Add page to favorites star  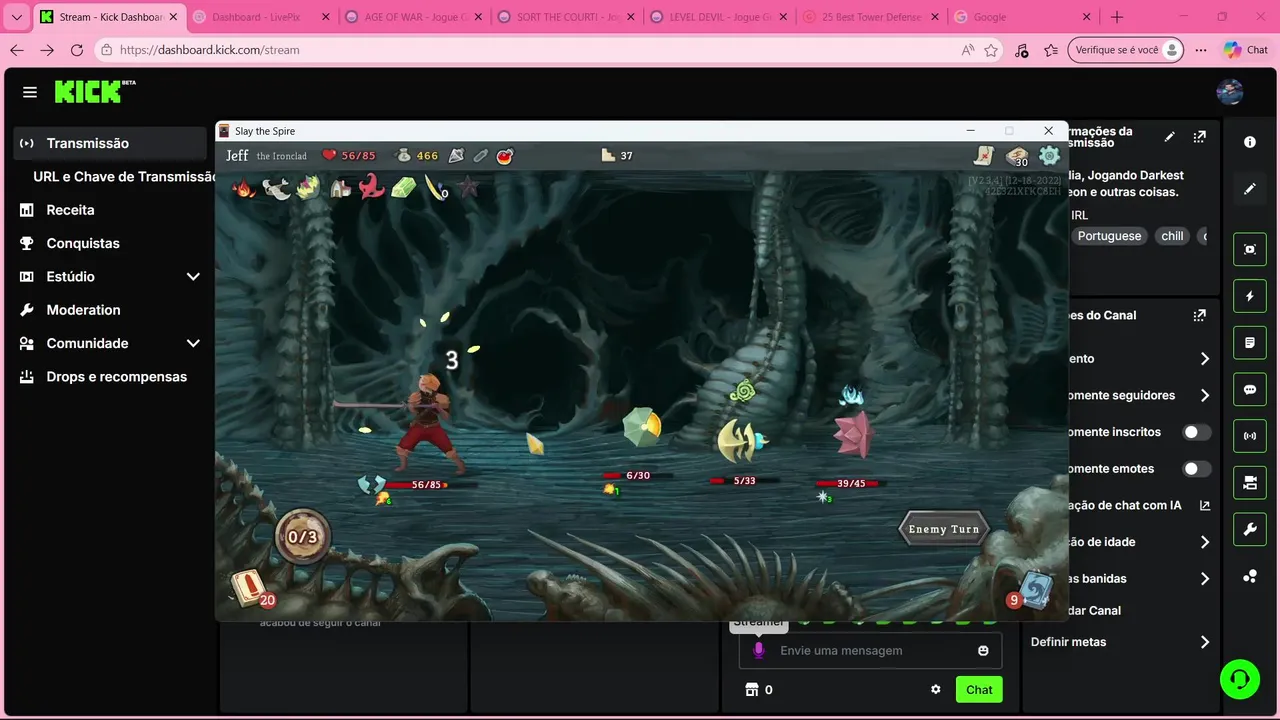[x=991, y=50]
